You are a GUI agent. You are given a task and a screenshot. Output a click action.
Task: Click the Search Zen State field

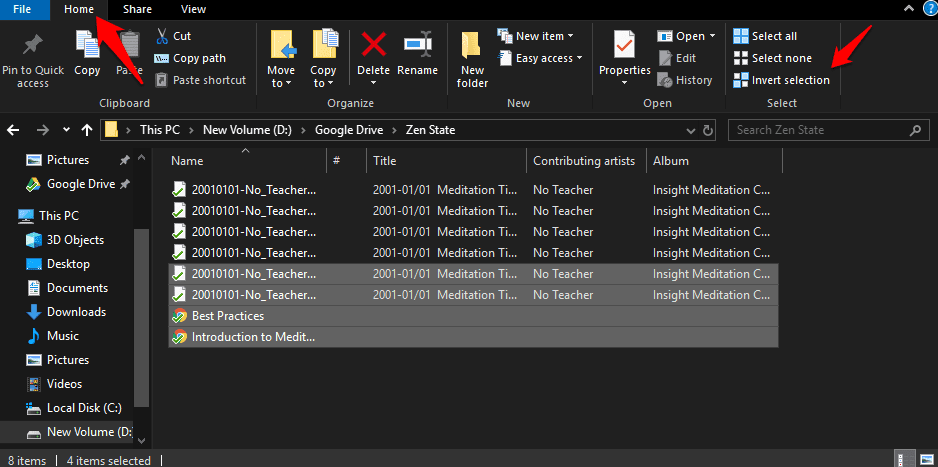829,130
